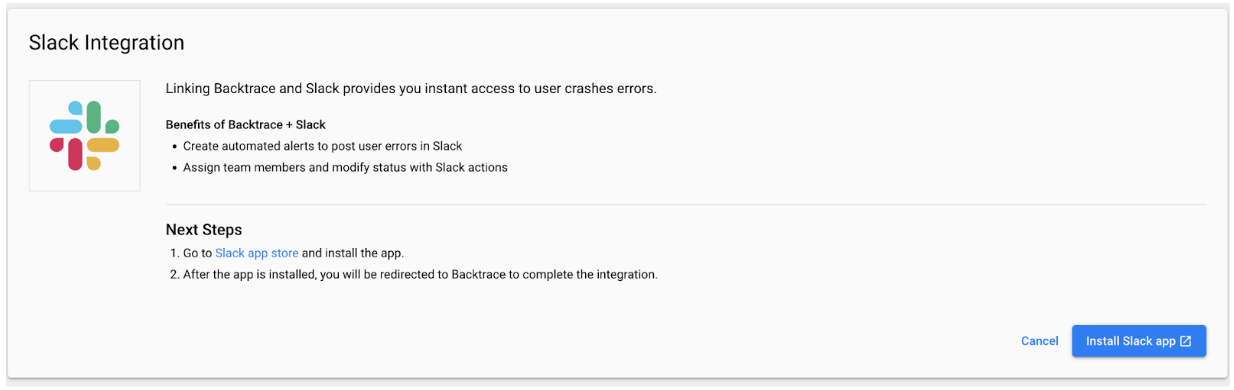Click the Slack logo thumbnail

pyautogui.click(x=85, y=135)
